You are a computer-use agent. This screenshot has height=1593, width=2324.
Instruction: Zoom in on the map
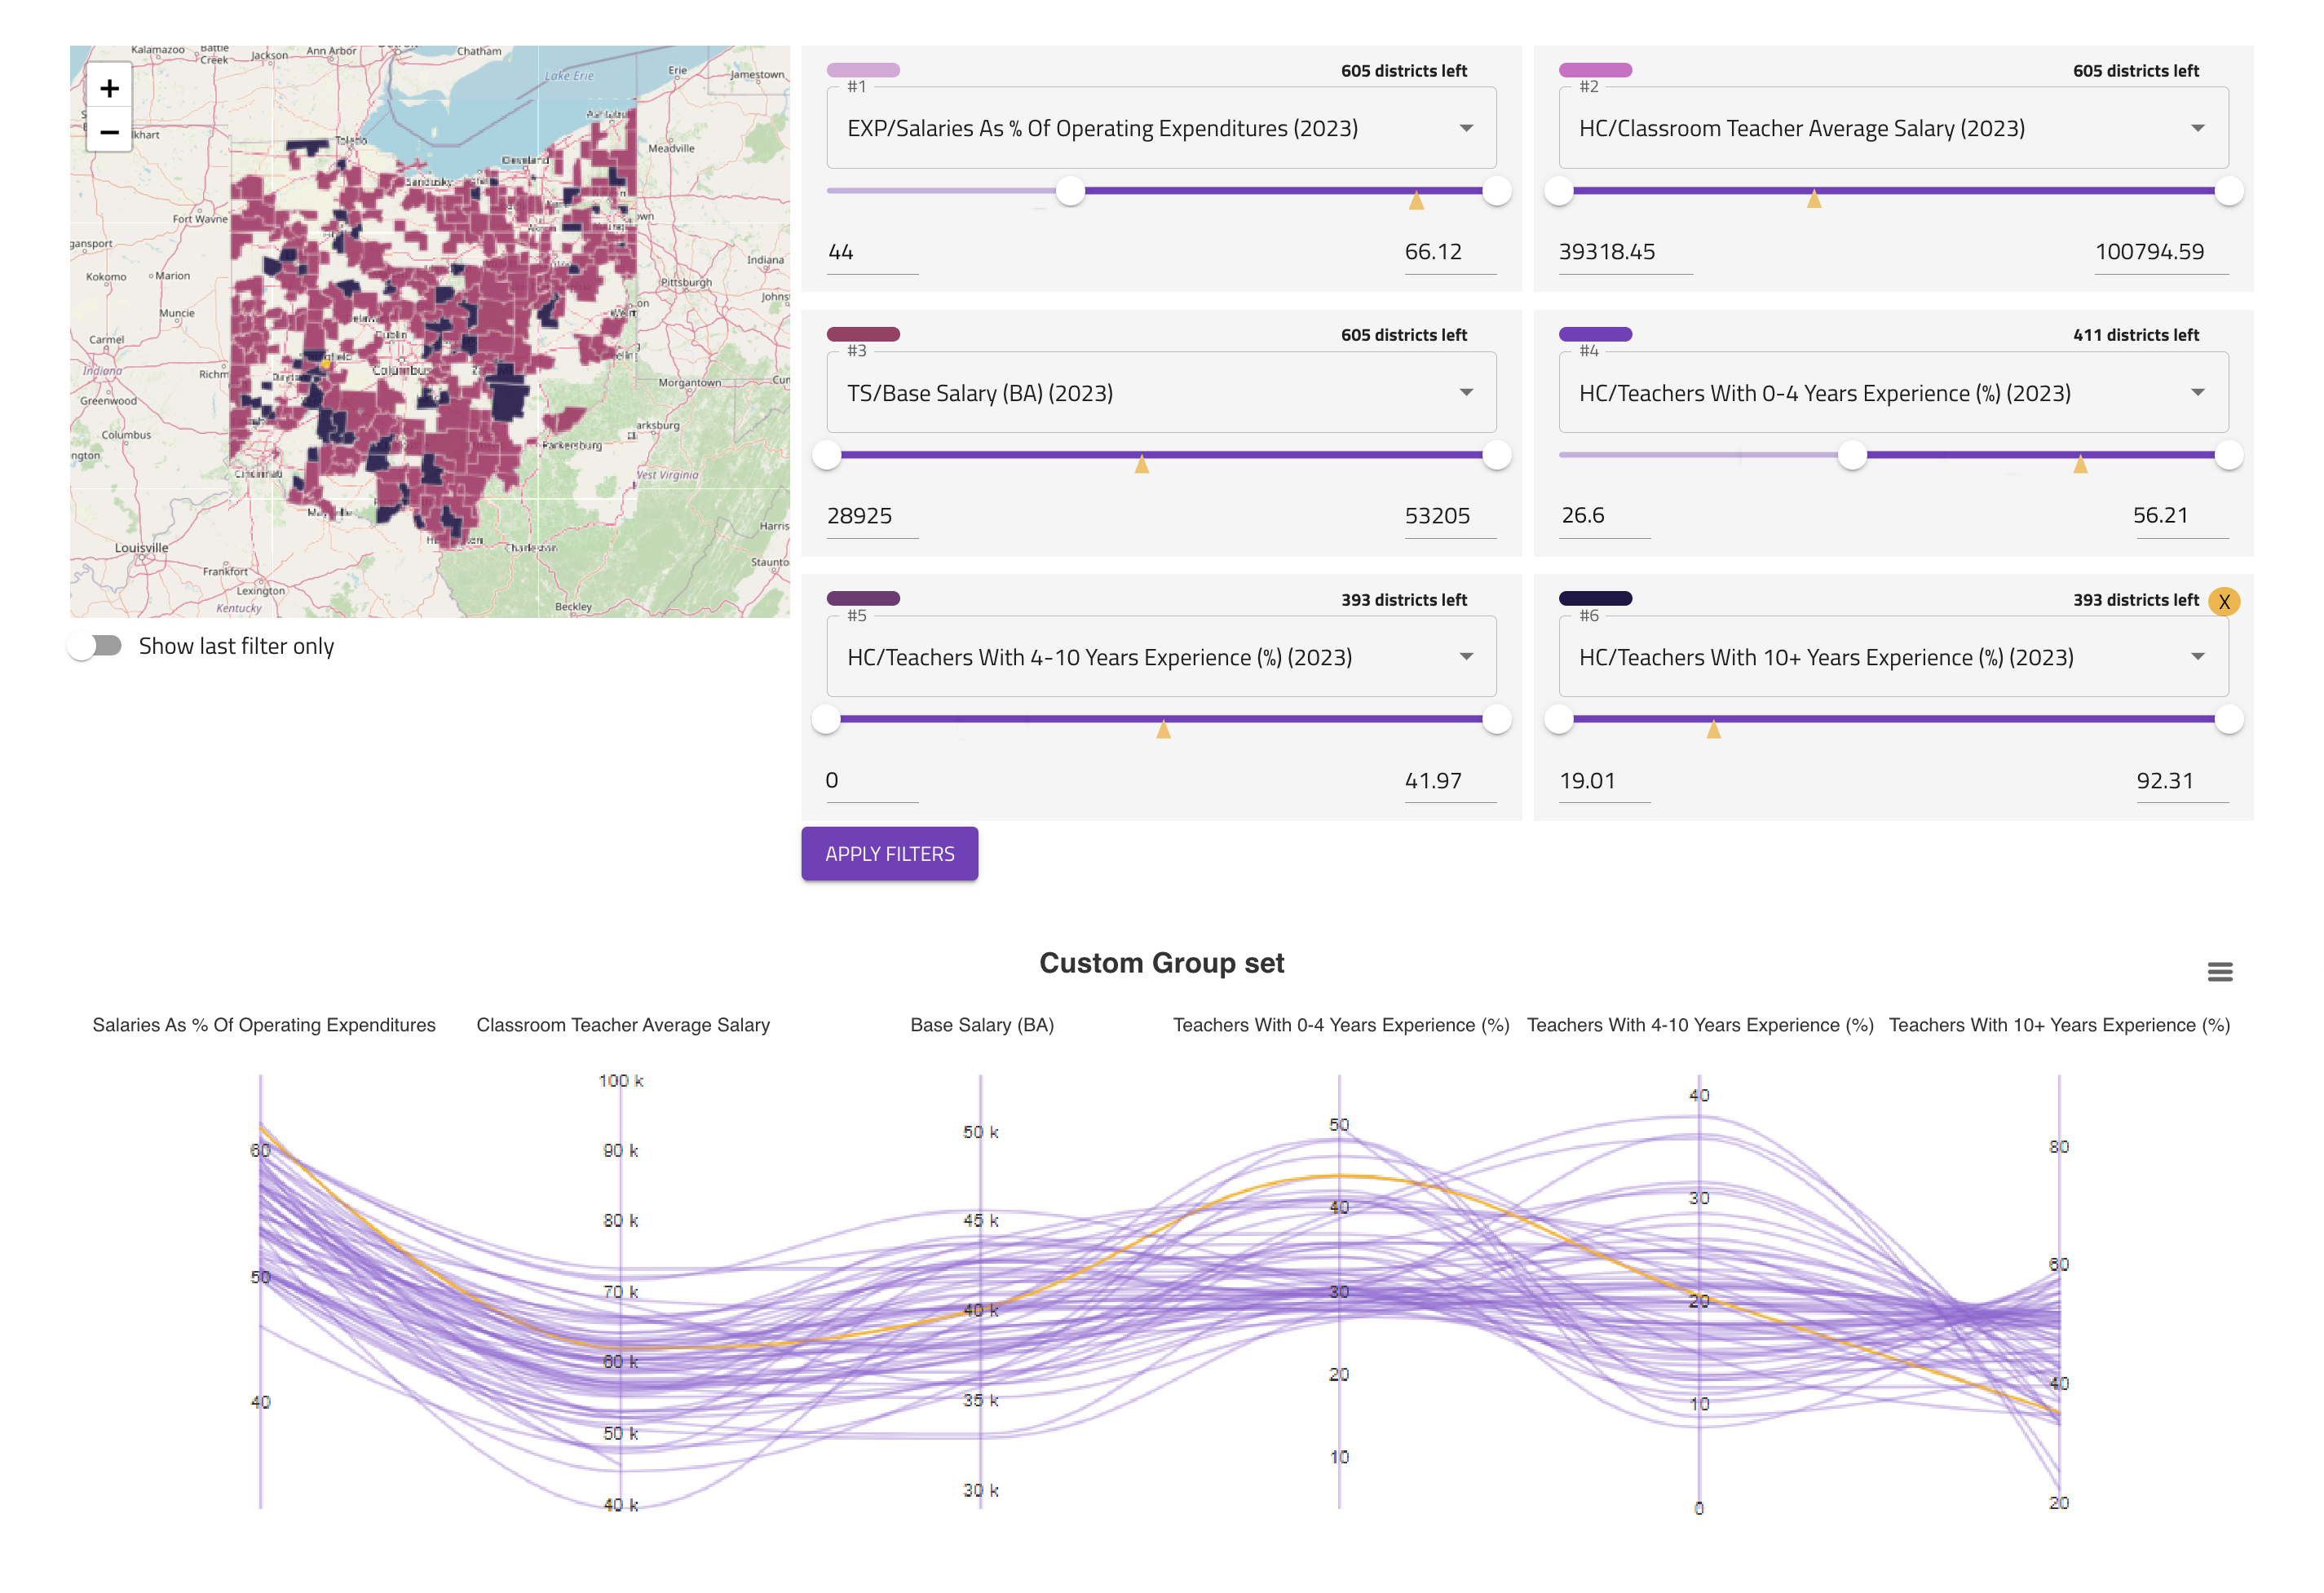[x=109, y=88]
